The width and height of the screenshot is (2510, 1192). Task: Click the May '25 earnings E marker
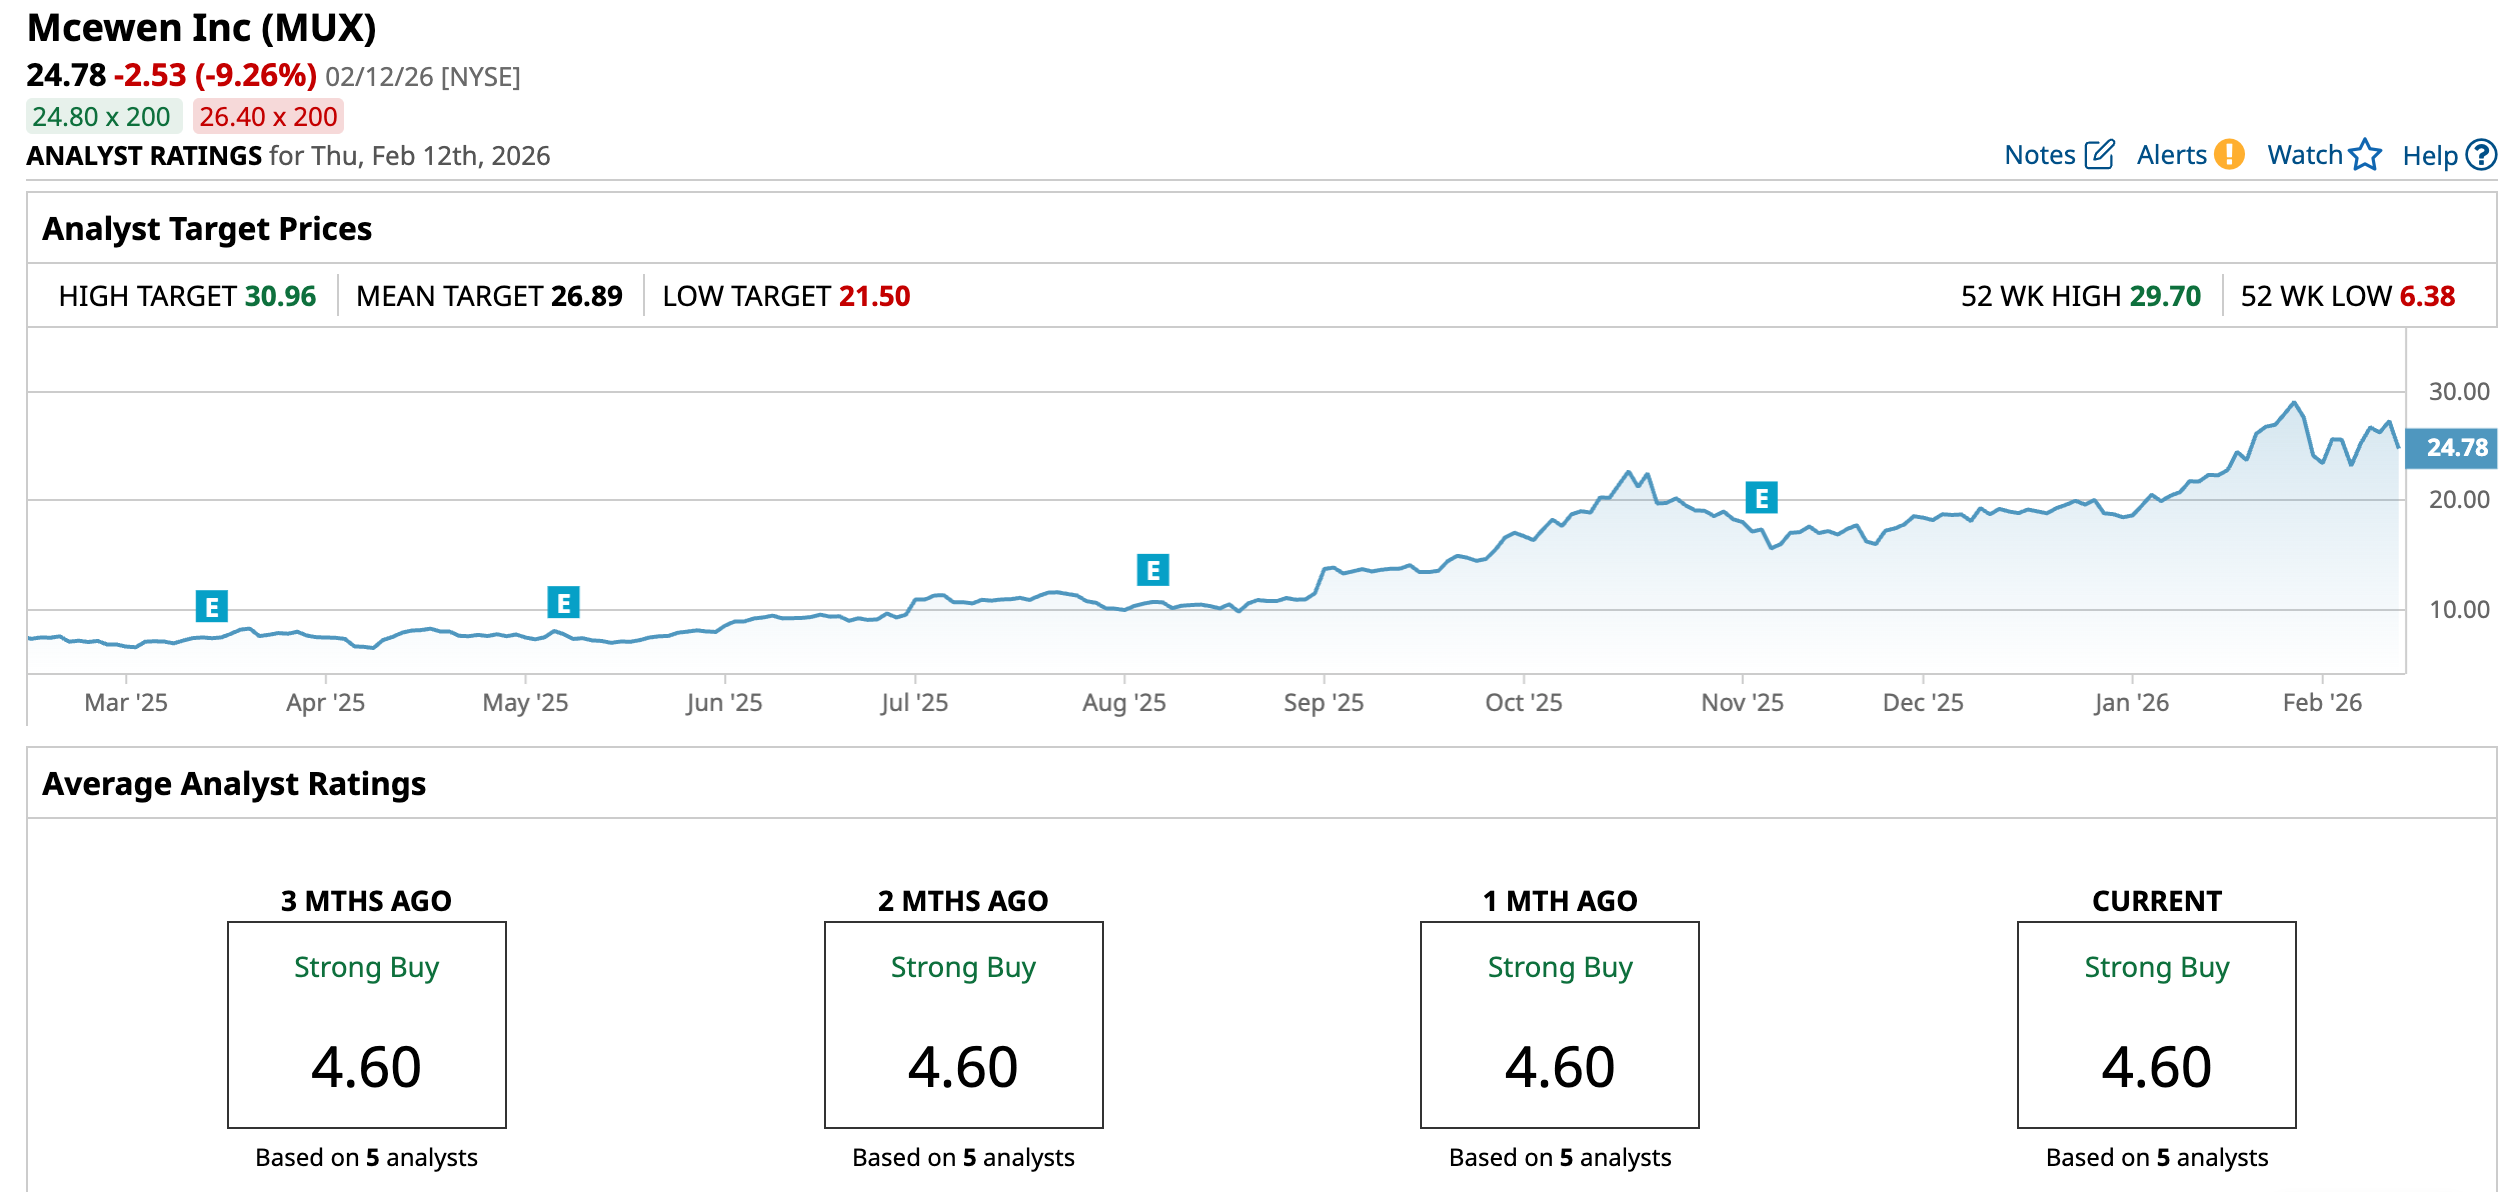pos(563,603)
